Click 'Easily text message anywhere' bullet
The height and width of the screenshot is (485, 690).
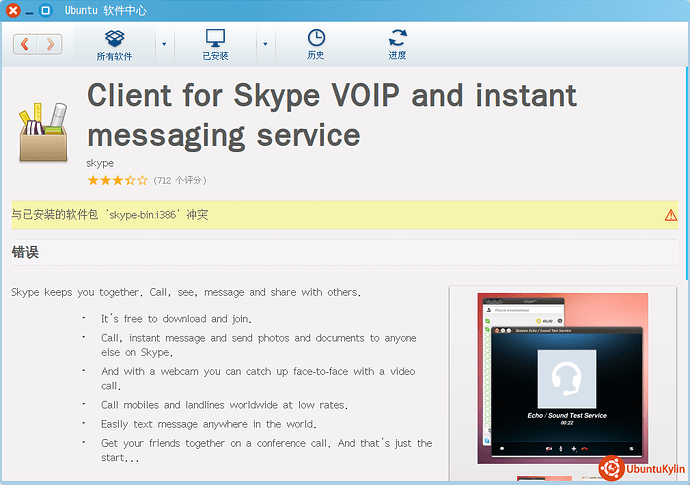tap(209, 424)
